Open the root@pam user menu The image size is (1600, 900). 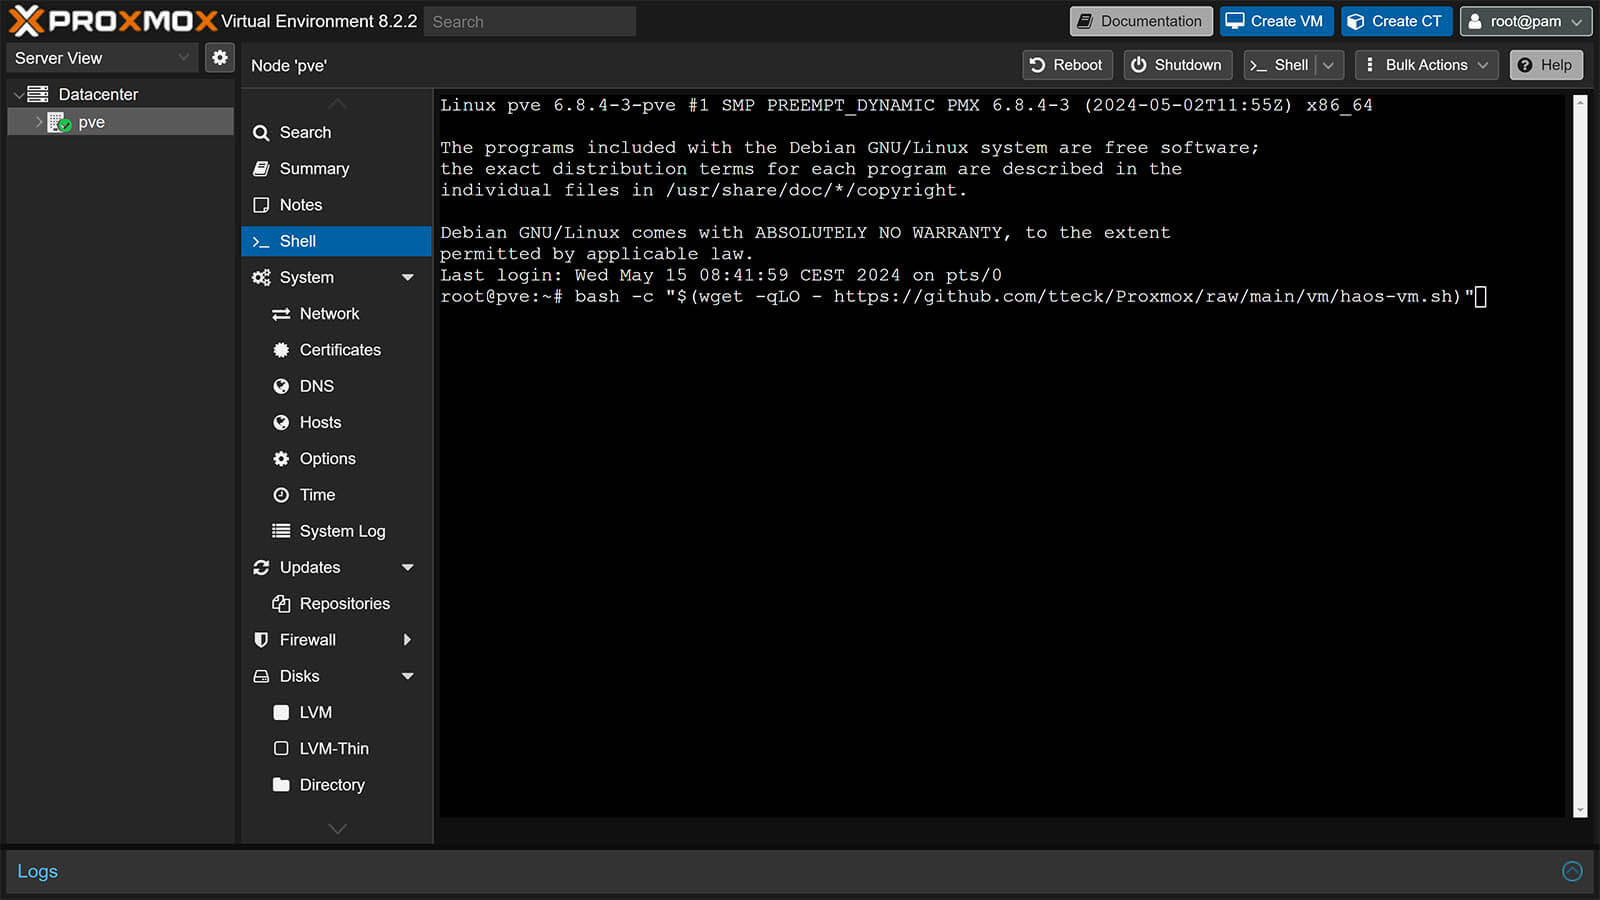pyautogui.click(x=1526, y=21)
